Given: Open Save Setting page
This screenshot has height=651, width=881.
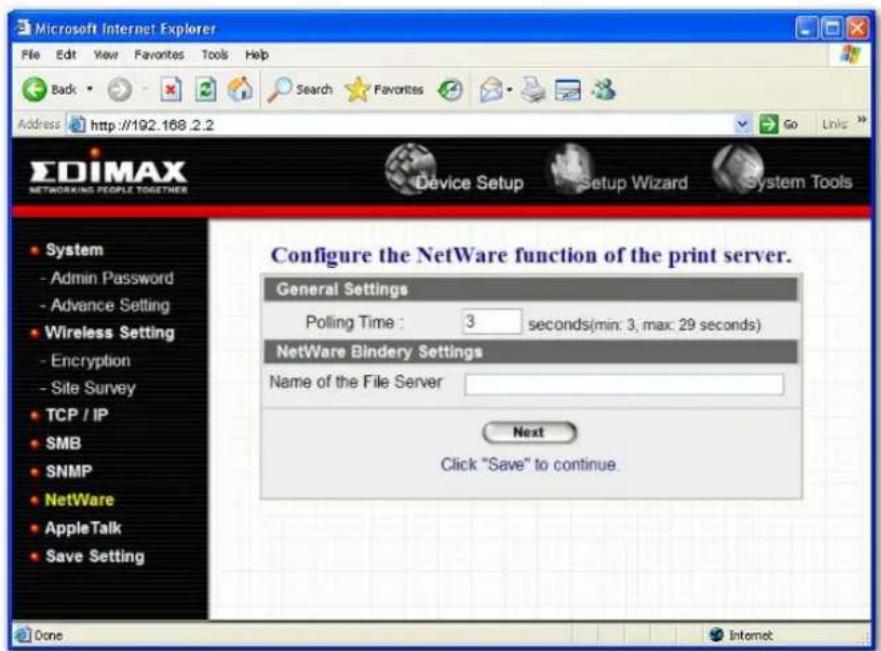Looking at the screenshot, I should (95, 556).
